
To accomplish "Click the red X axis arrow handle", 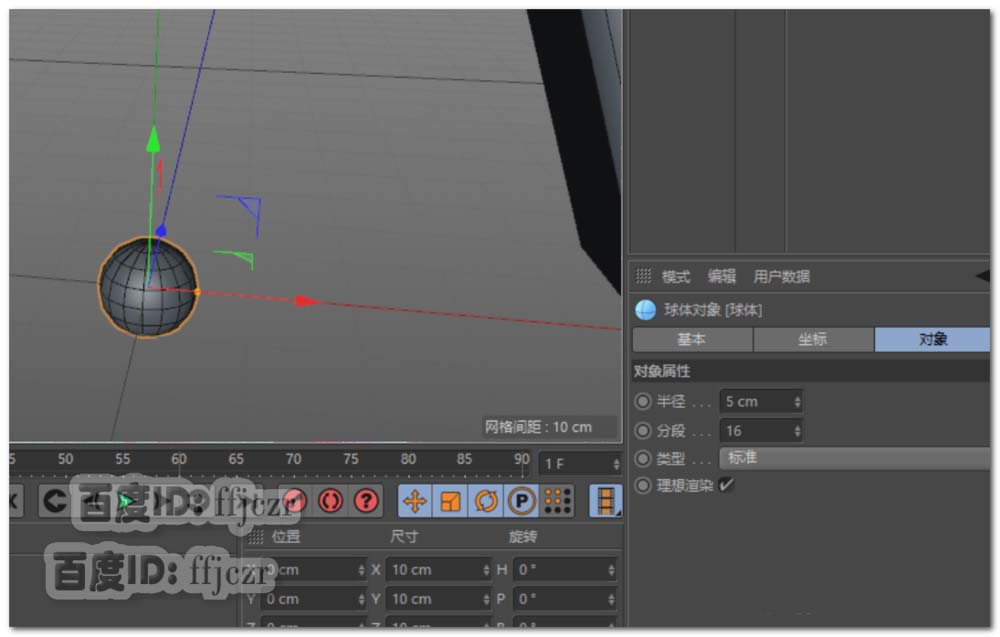I will coord(308,301).
